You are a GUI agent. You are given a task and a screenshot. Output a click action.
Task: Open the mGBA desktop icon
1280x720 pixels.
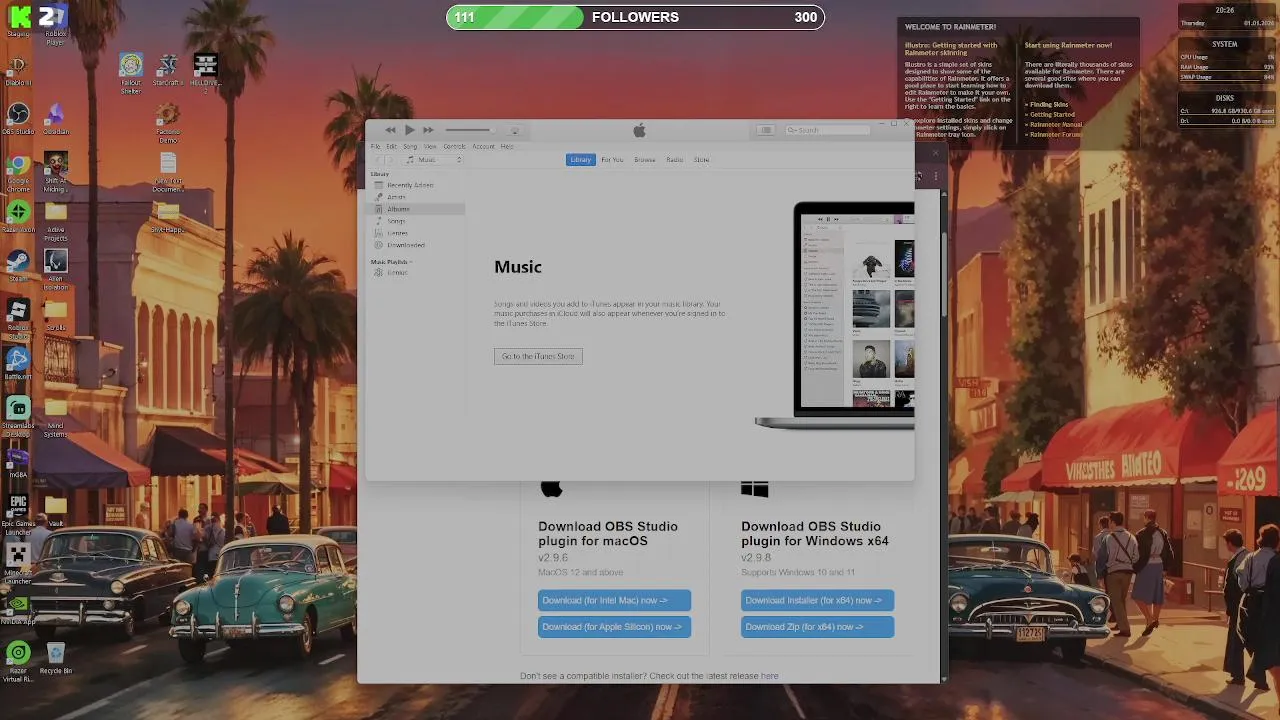pos(18,461)
